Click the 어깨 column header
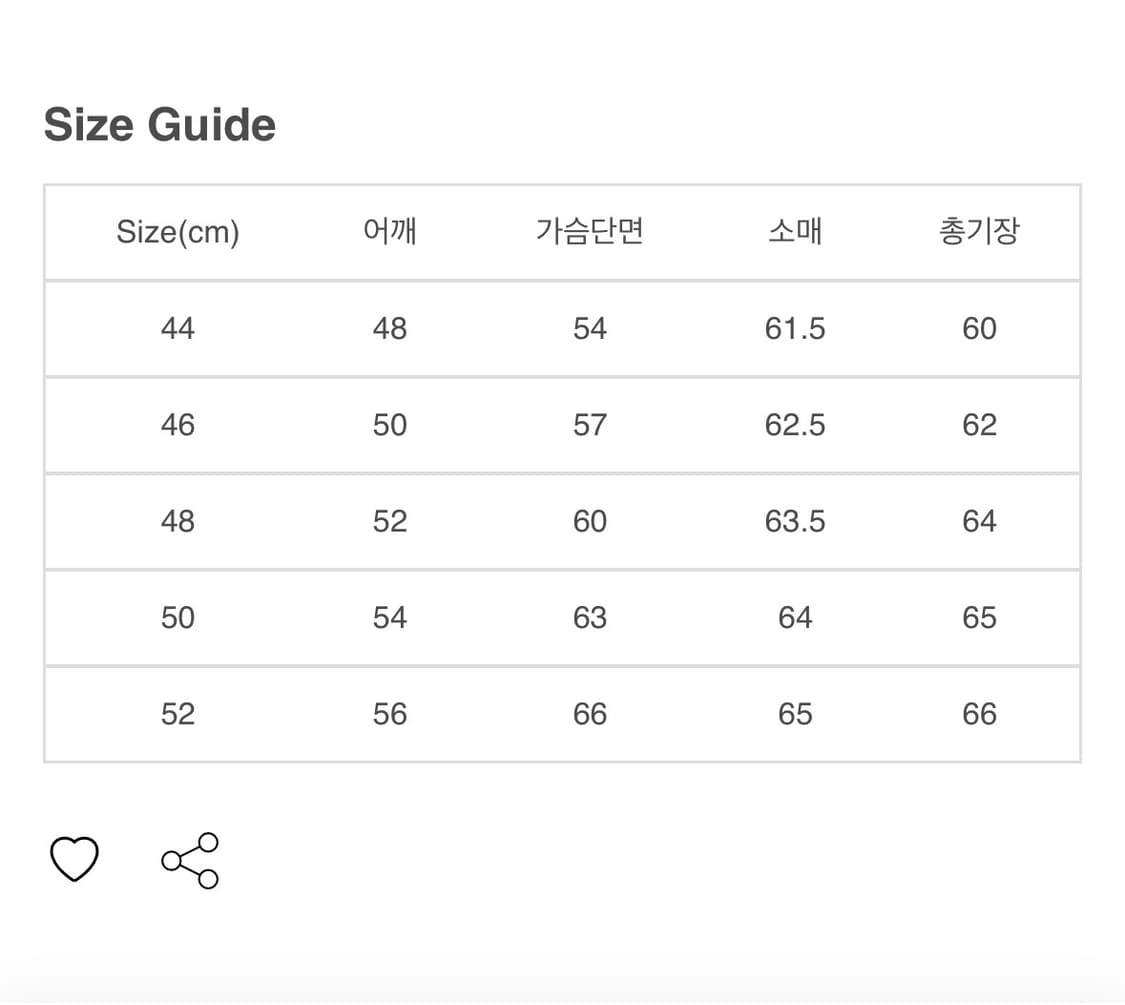The image size is (1125, 1005). pyautogui.click(x=389, y=231)
